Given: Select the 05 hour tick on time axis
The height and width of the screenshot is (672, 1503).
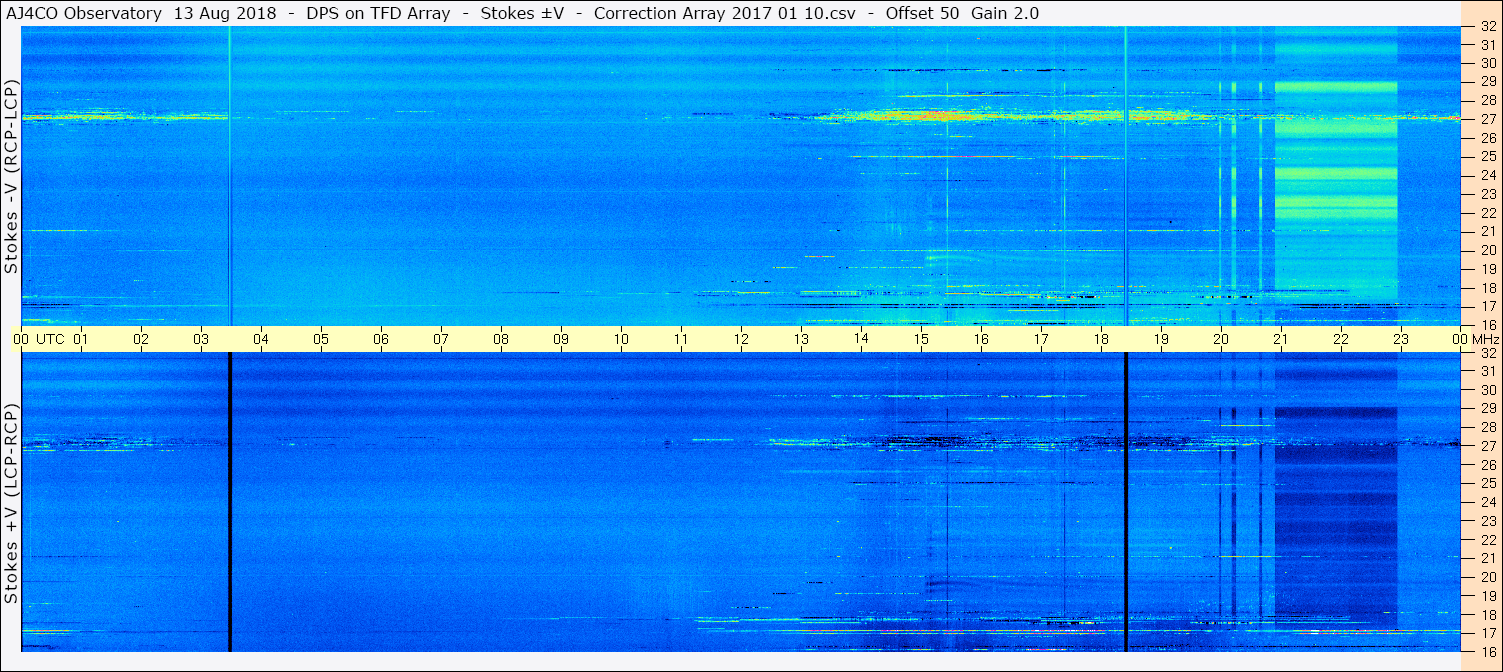Looking at the screenshot, I should (x=321, y=339).
